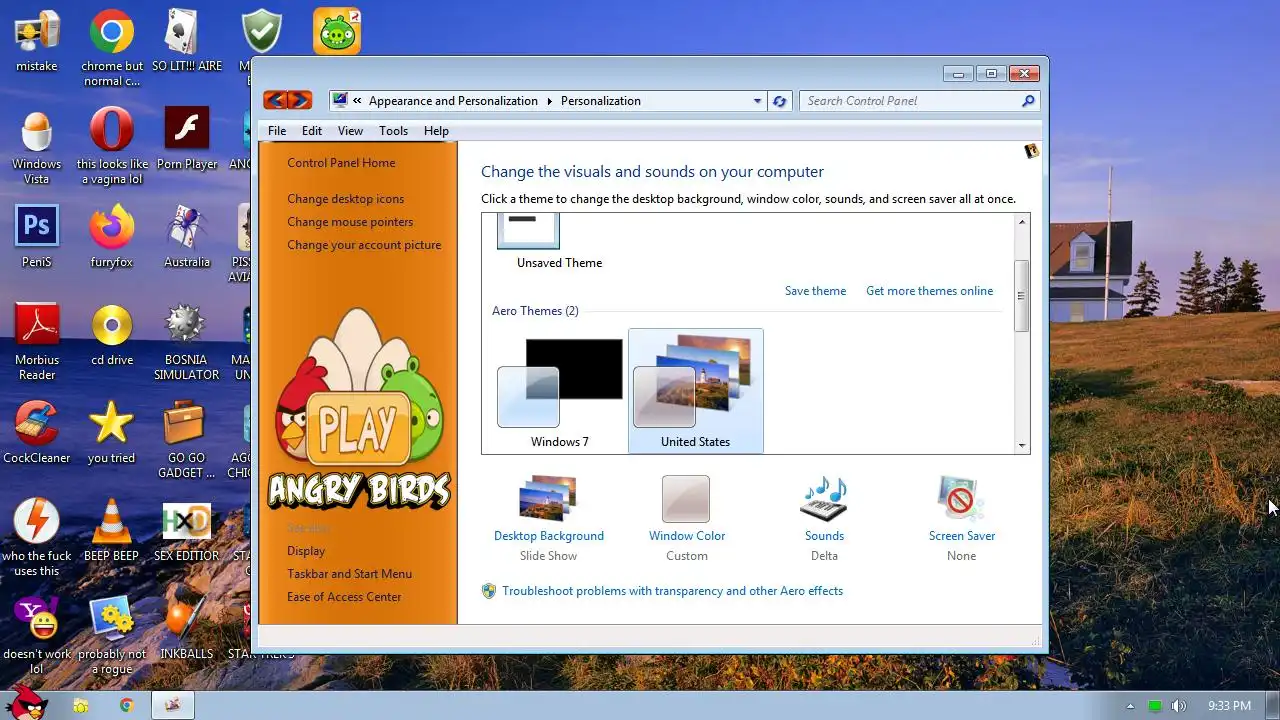Open the 'Australia' spider solitaire icon

[x=187, y=229]
